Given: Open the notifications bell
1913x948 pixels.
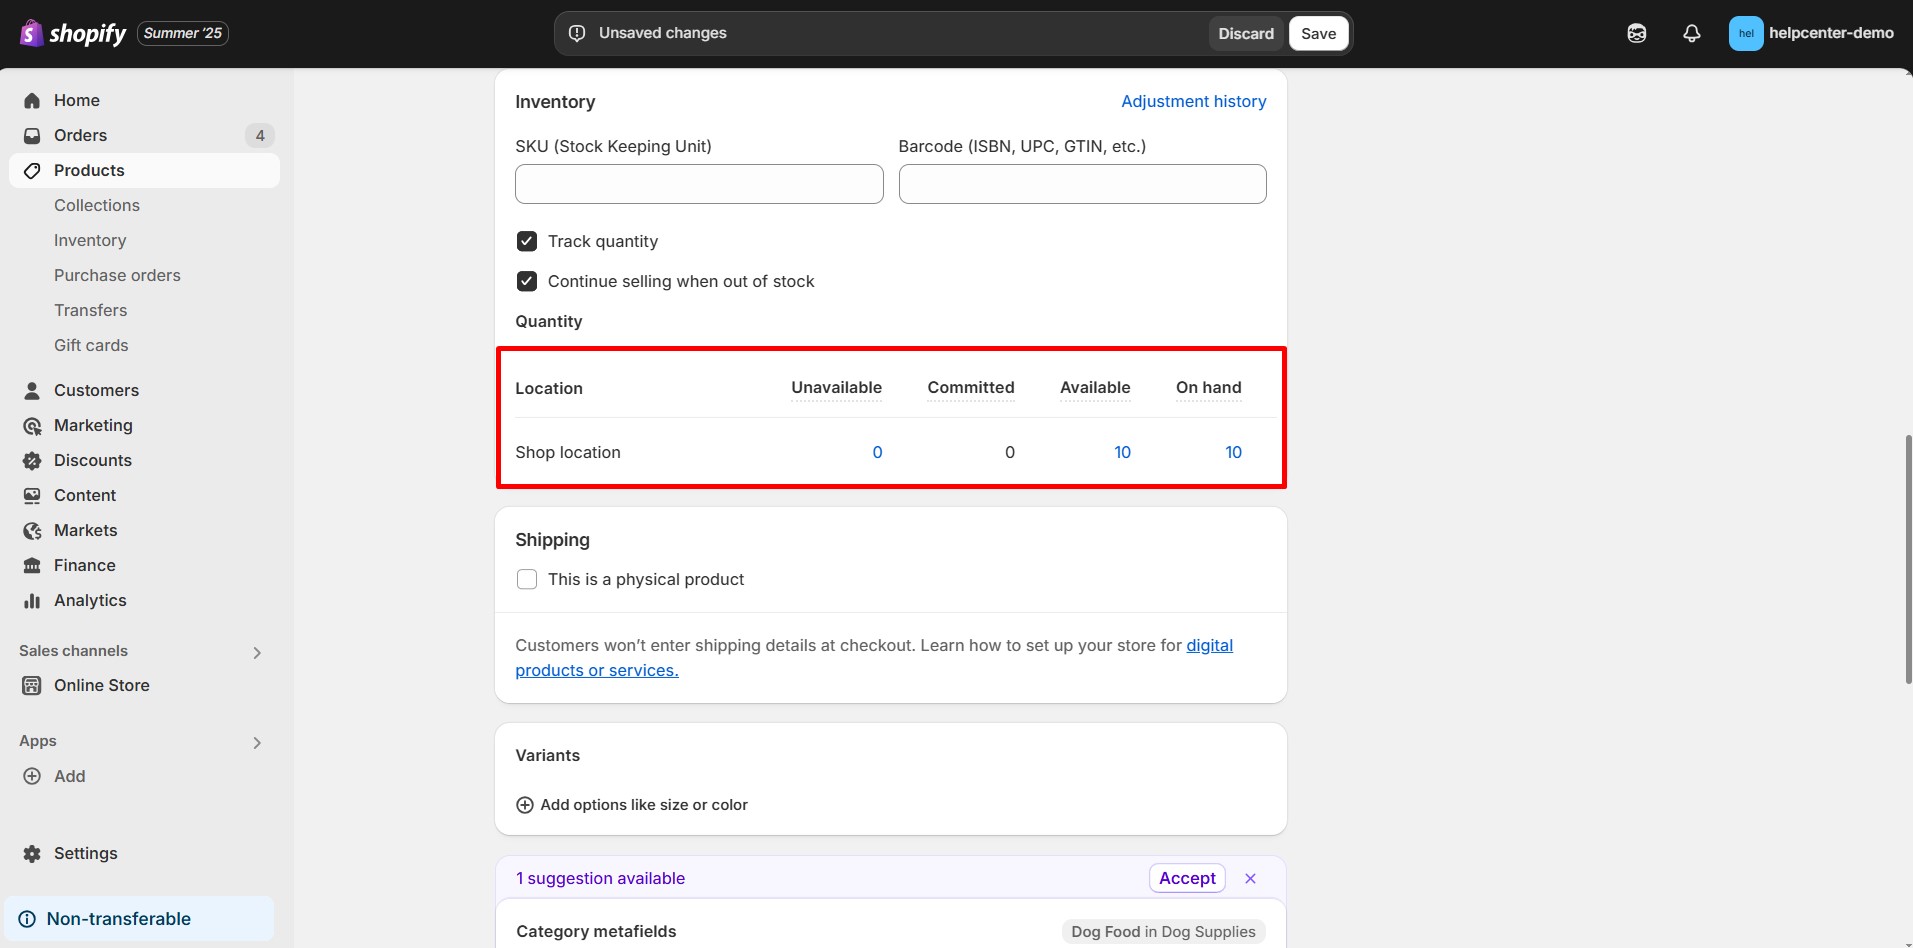Looking at the screenshot, I should coord(1692,33).
